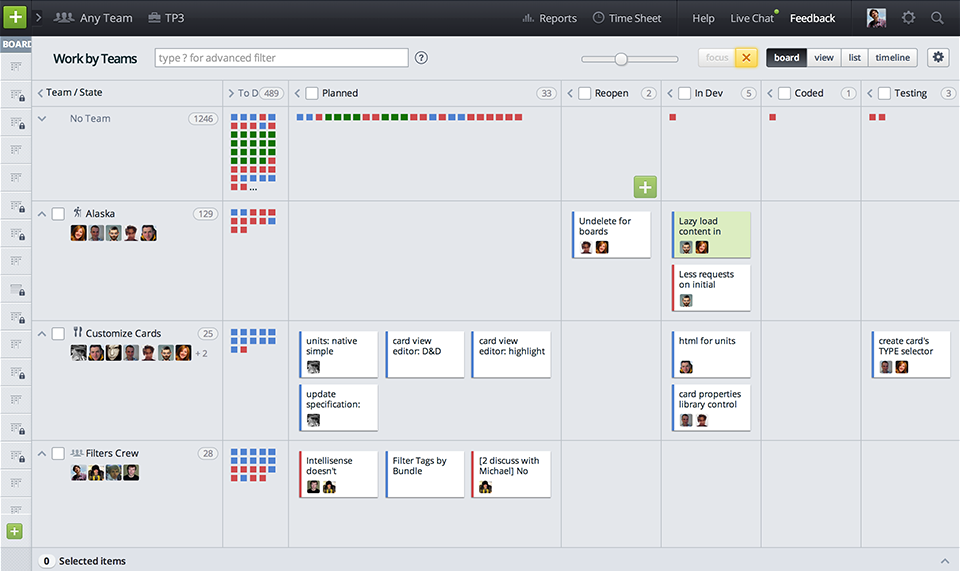Open the Any Team selector
The height and width of the screenshot is (571, 960).
pyautogui.click(x=93, y=18)
